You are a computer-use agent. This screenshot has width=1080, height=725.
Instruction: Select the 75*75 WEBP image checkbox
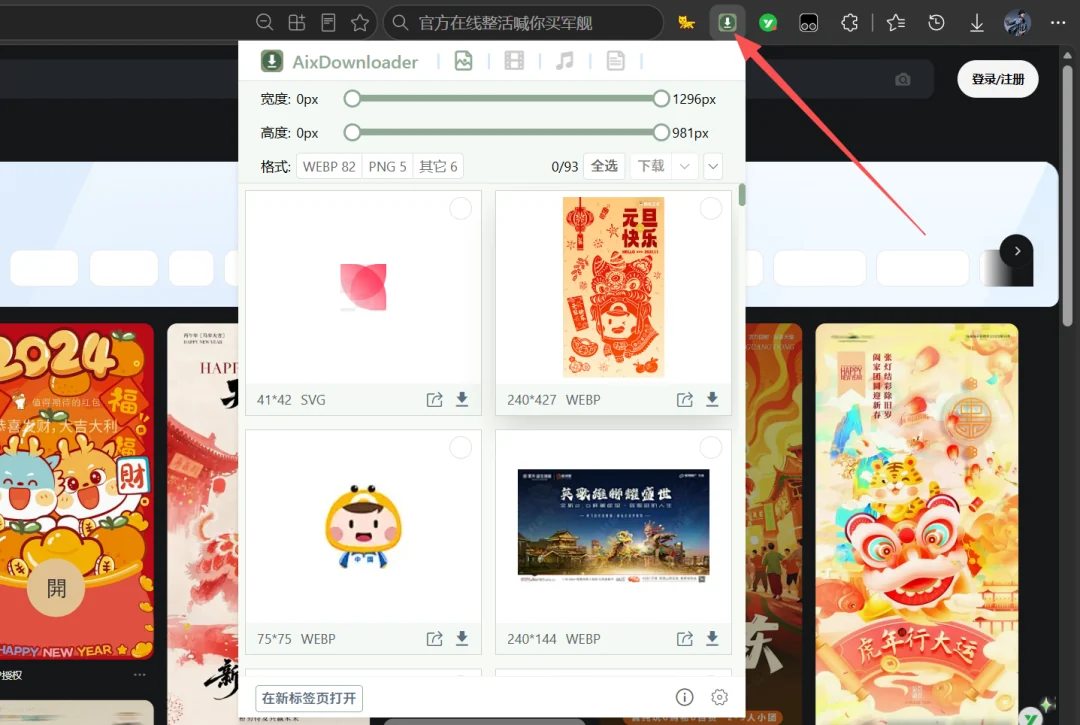461,448
